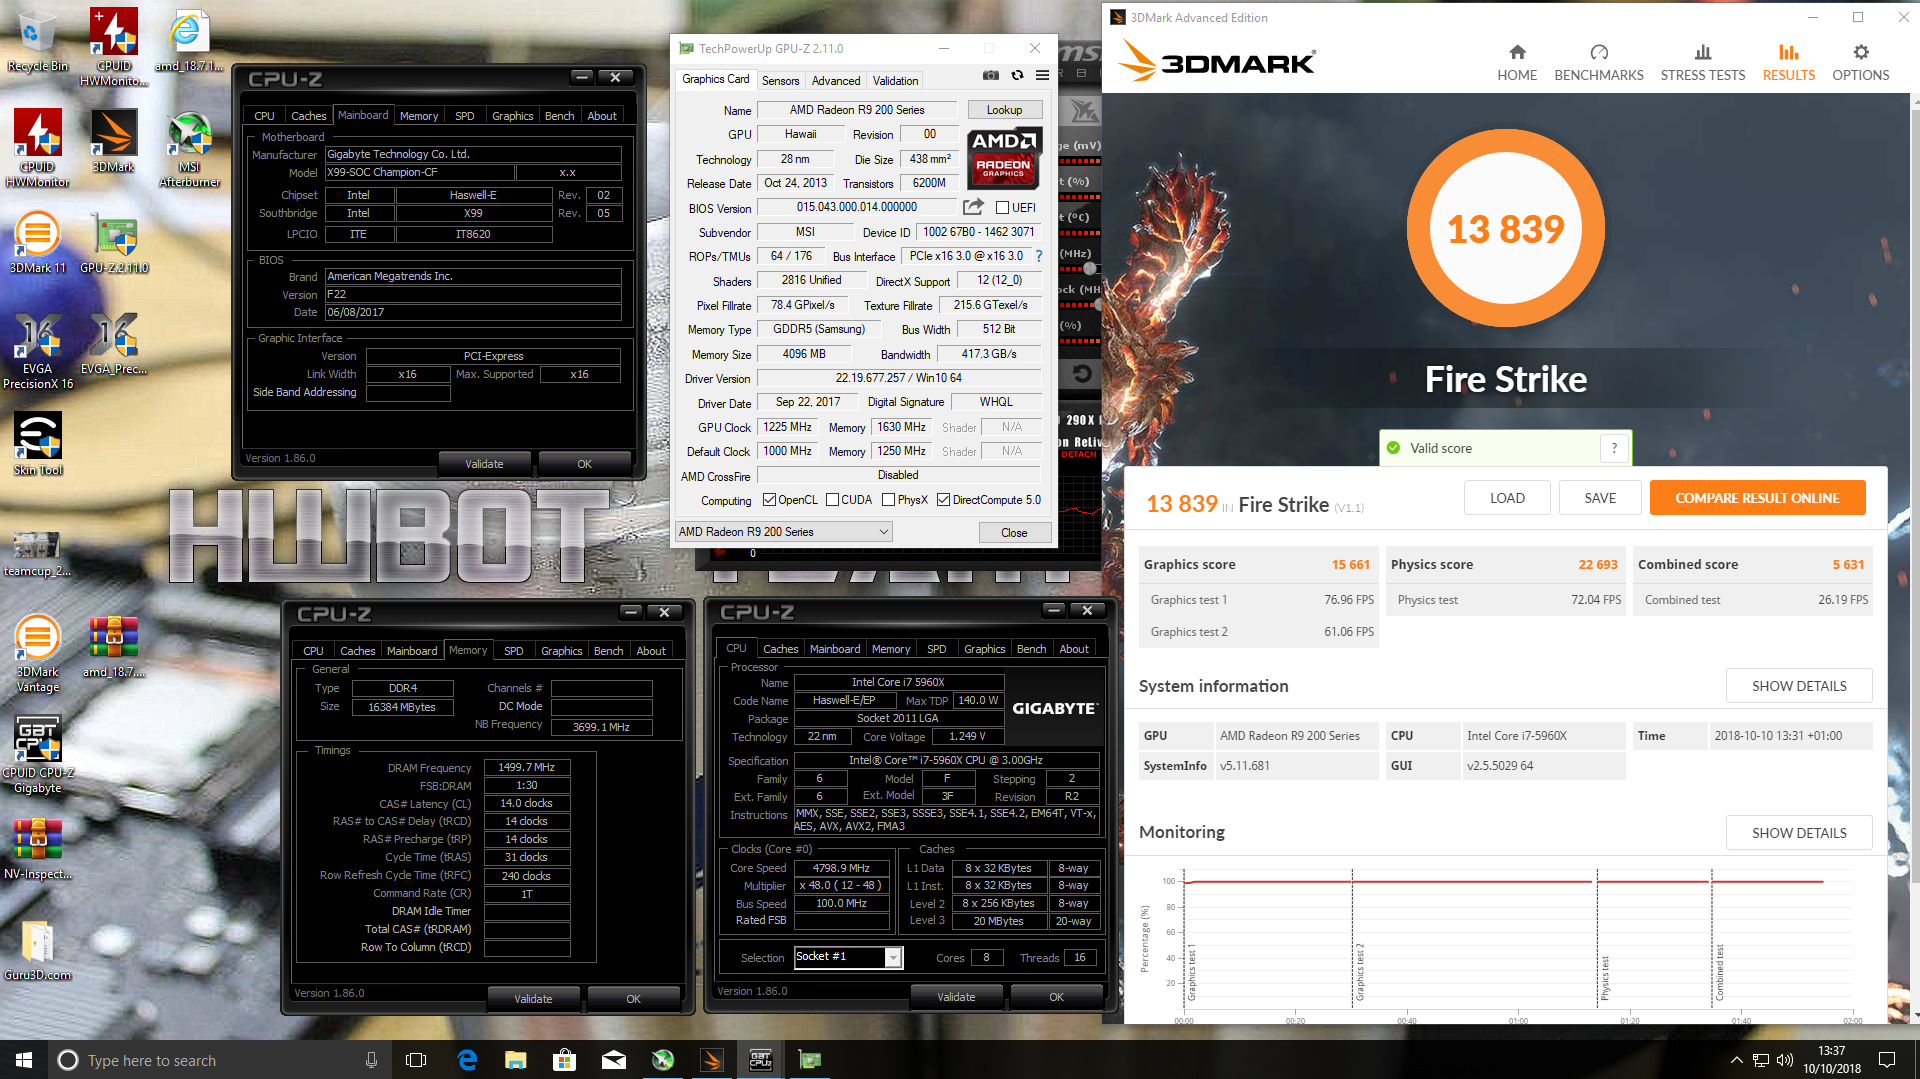This screenshot has height=1079, width=1920.
Task: Click the Valid score help question mark
Action: [1614, 448]
